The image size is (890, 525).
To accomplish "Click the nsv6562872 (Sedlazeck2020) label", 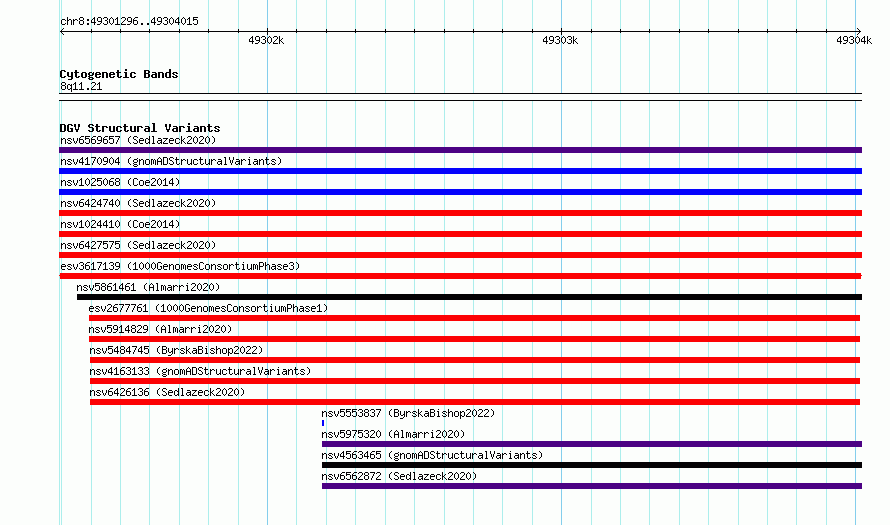I will coord(399,476).
